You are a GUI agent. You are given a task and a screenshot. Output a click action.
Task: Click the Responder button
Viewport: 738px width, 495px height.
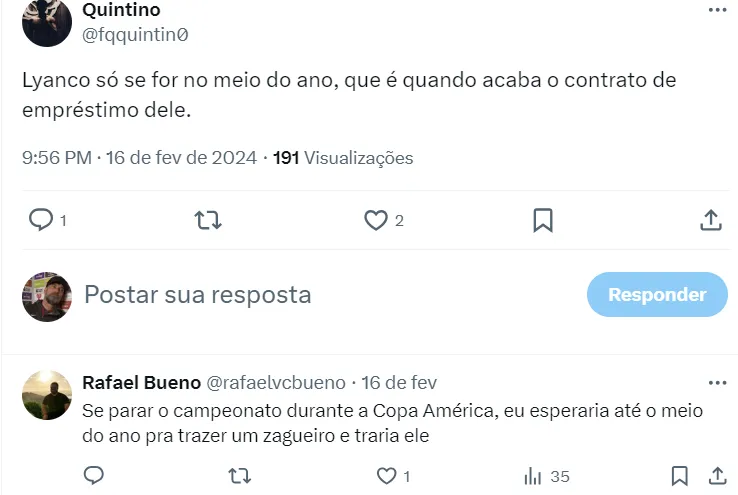(x=657, y=295)
